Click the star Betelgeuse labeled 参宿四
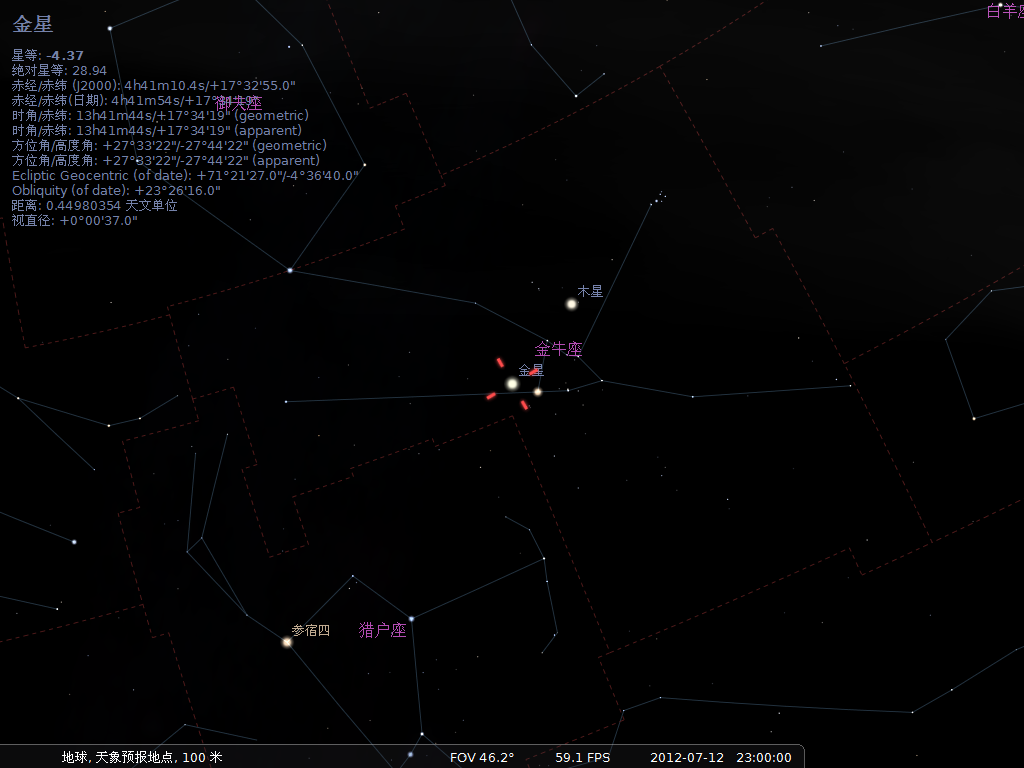Image resolution: width=1024 pixels, height=768 pixels. point(287,642)
